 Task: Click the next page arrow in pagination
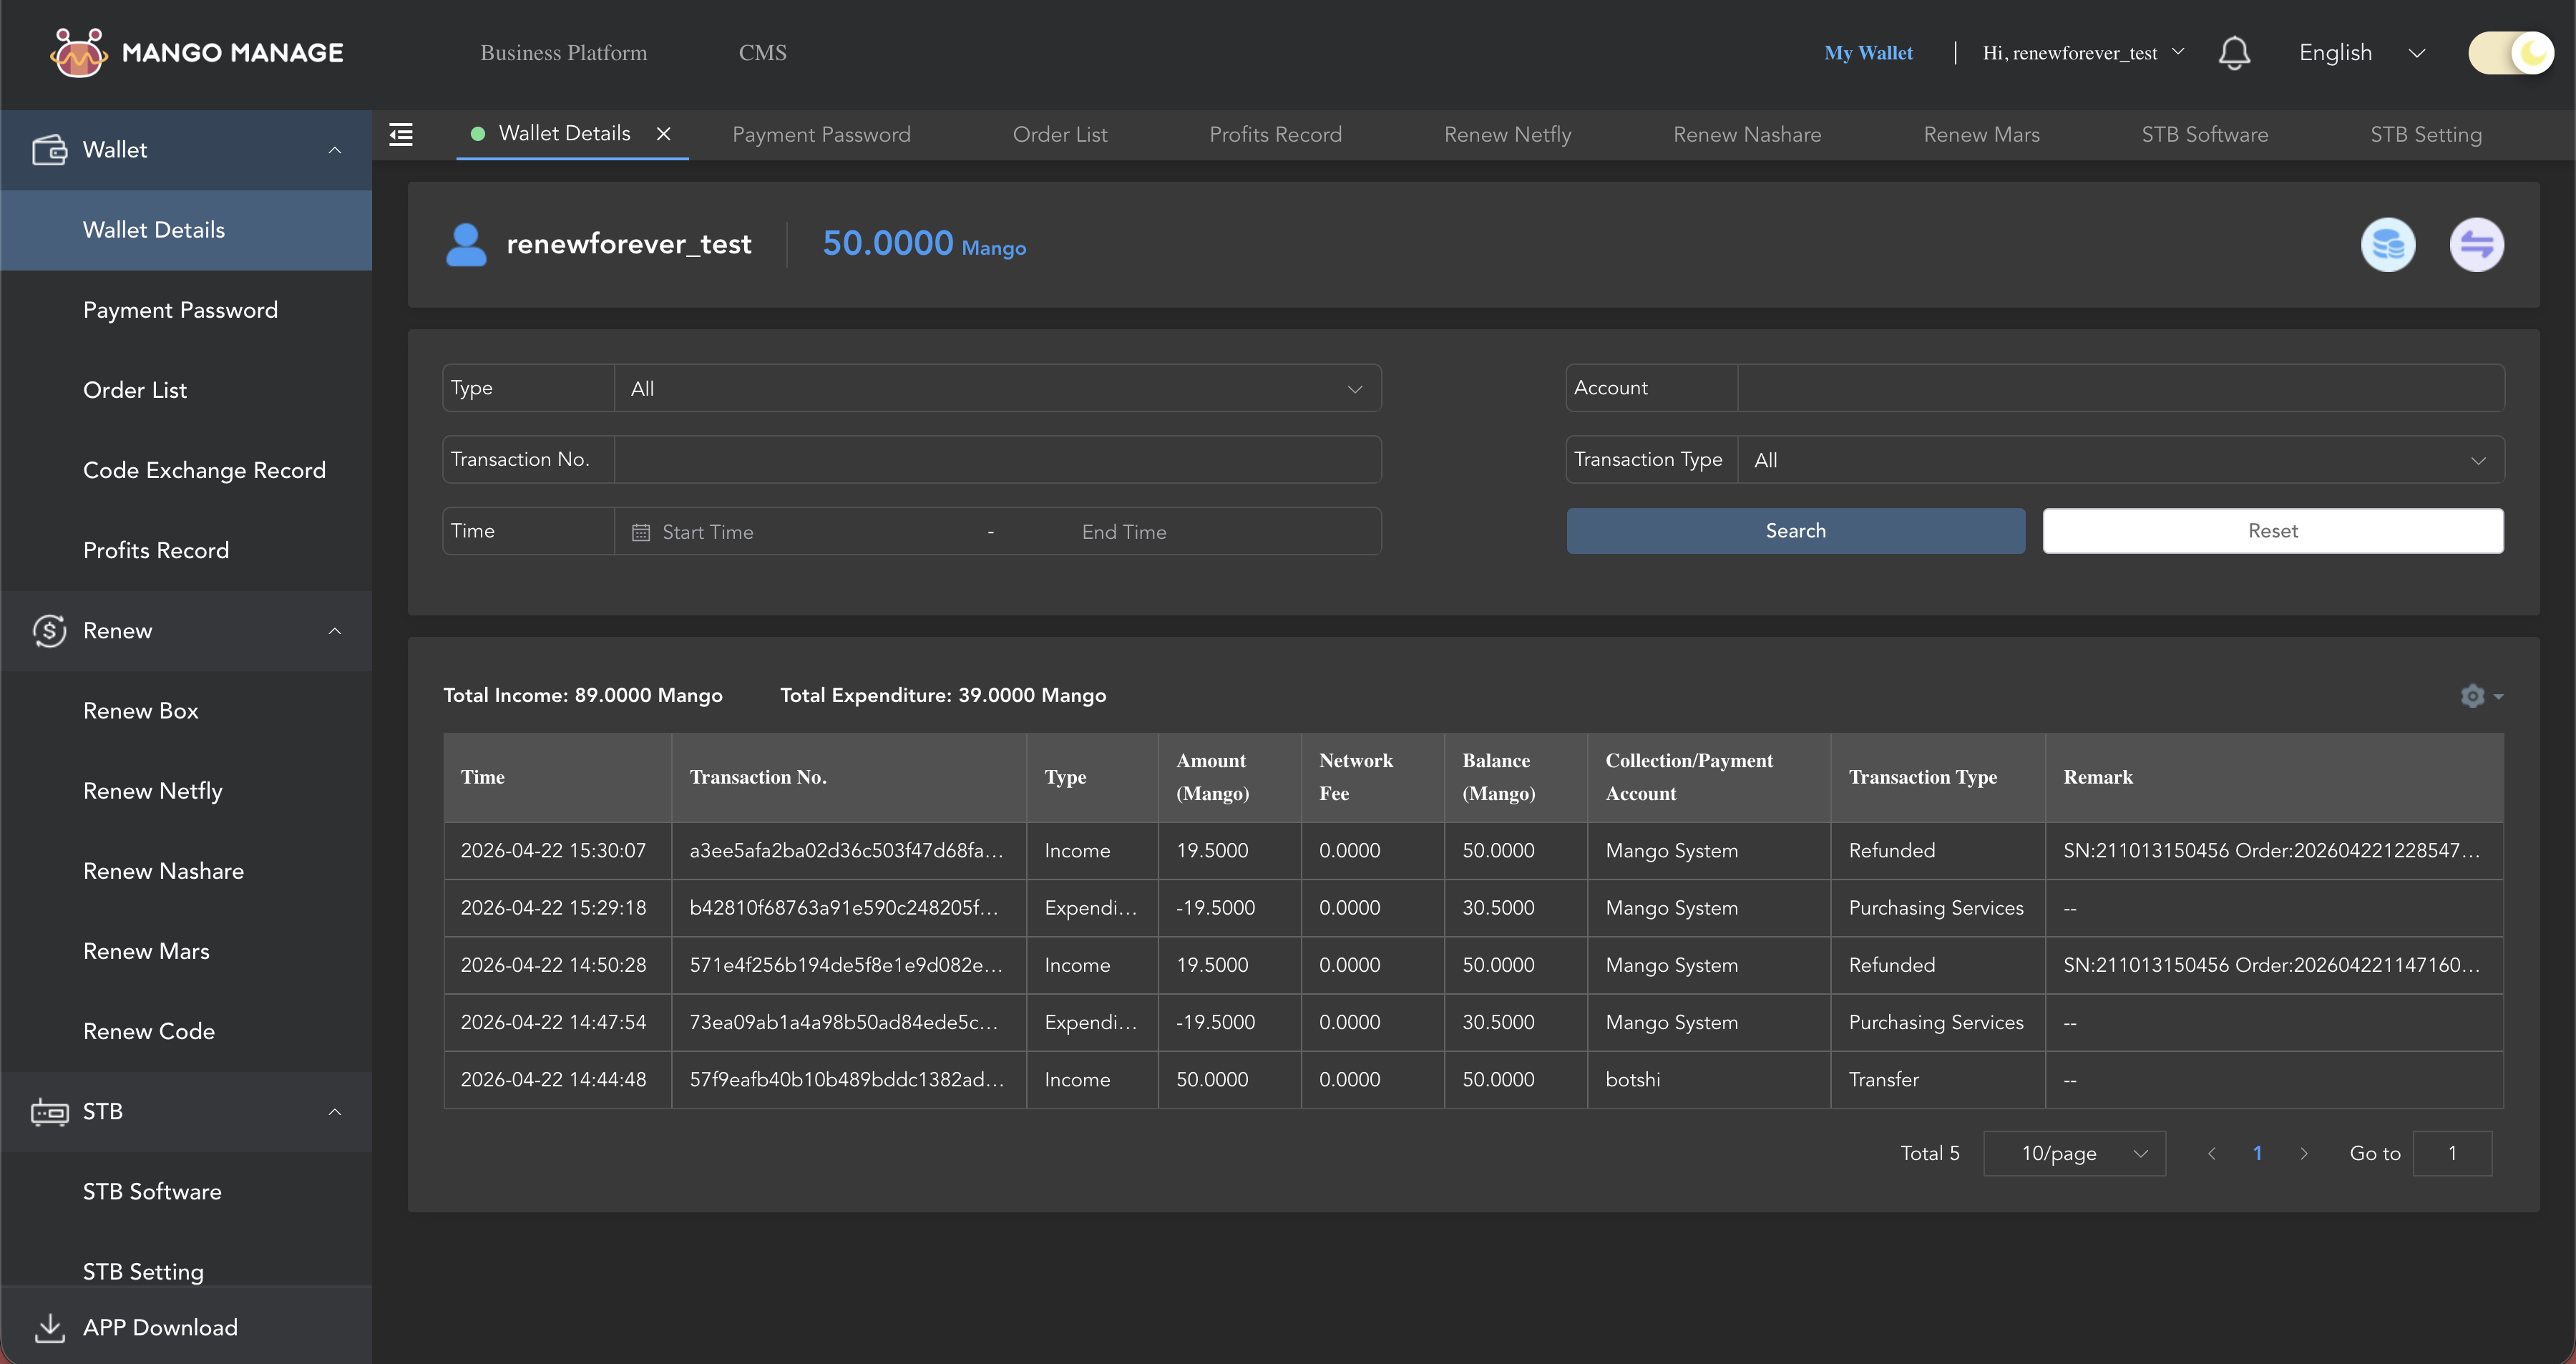[x=2304, y=1153]
